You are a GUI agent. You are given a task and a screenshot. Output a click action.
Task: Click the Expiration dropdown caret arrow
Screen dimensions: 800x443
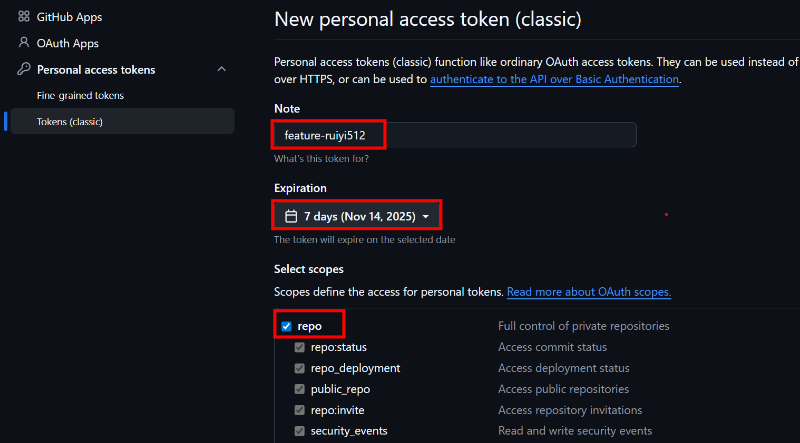pyautogui.click(x=426, y=216)
